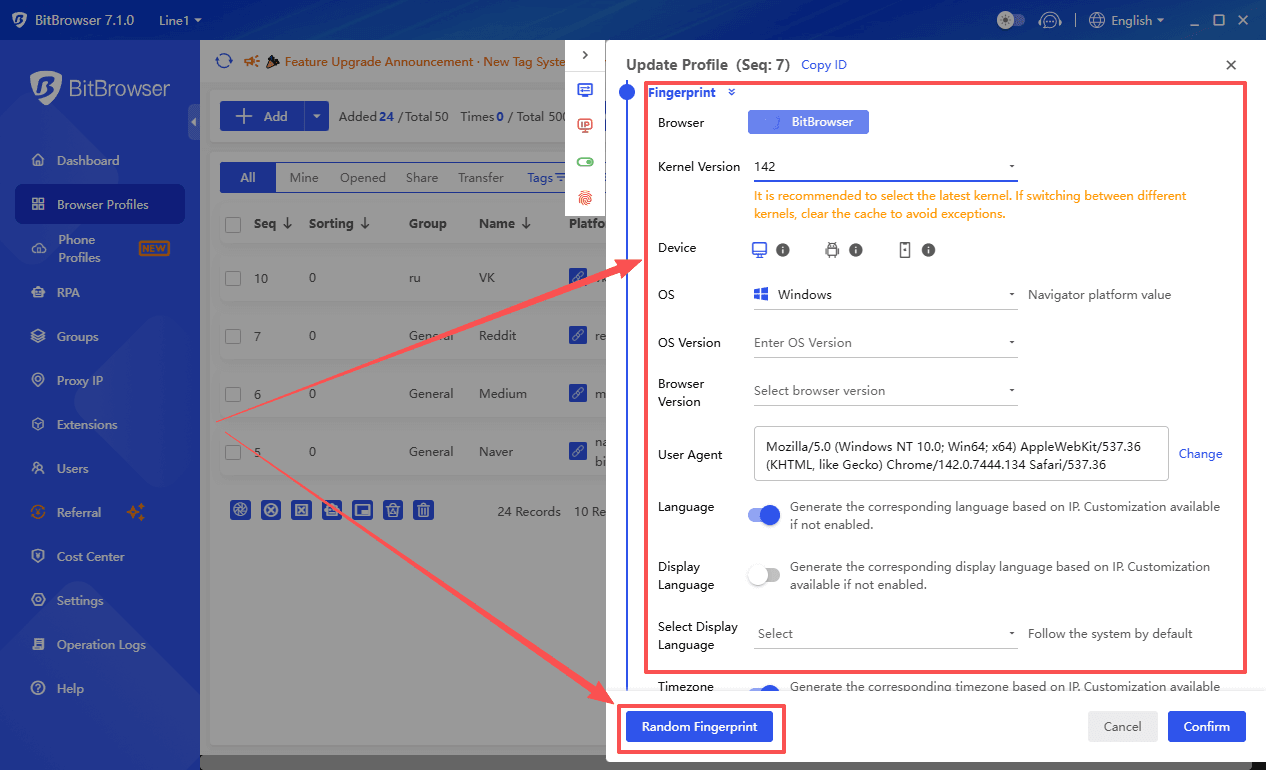Click the megaphone announcement icon
The height and width of the screenshot is (770, 1266).
pyautogui.click(x=252, y=61)
